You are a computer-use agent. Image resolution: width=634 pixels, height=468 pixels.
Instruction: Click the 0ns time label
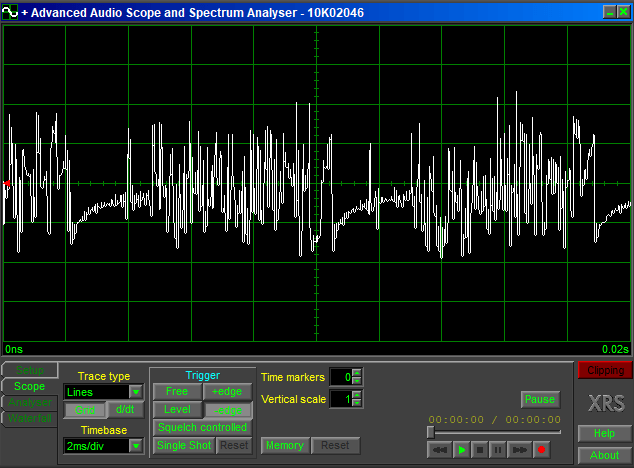click(14, 349)
